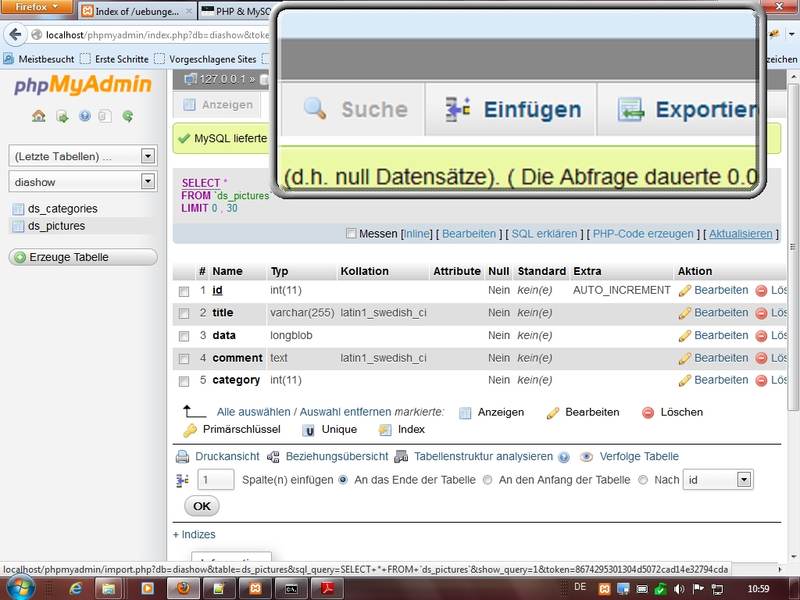This screenshot has width=800, height=600.
Task: Open the Windows Start menu
Action: 20,588
